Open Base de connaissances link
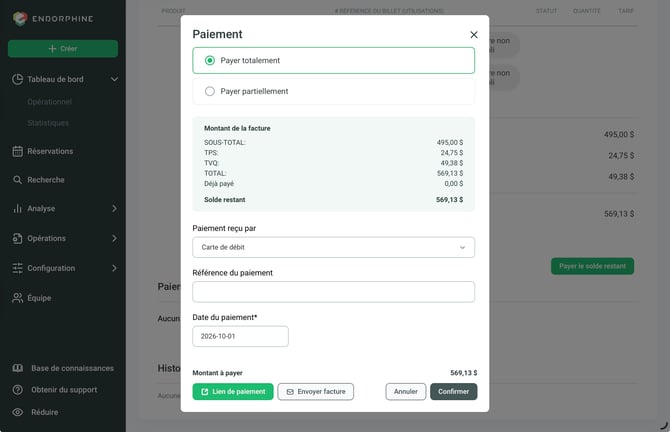This screenshot has width=670, height=432. [x=73, y=368]
